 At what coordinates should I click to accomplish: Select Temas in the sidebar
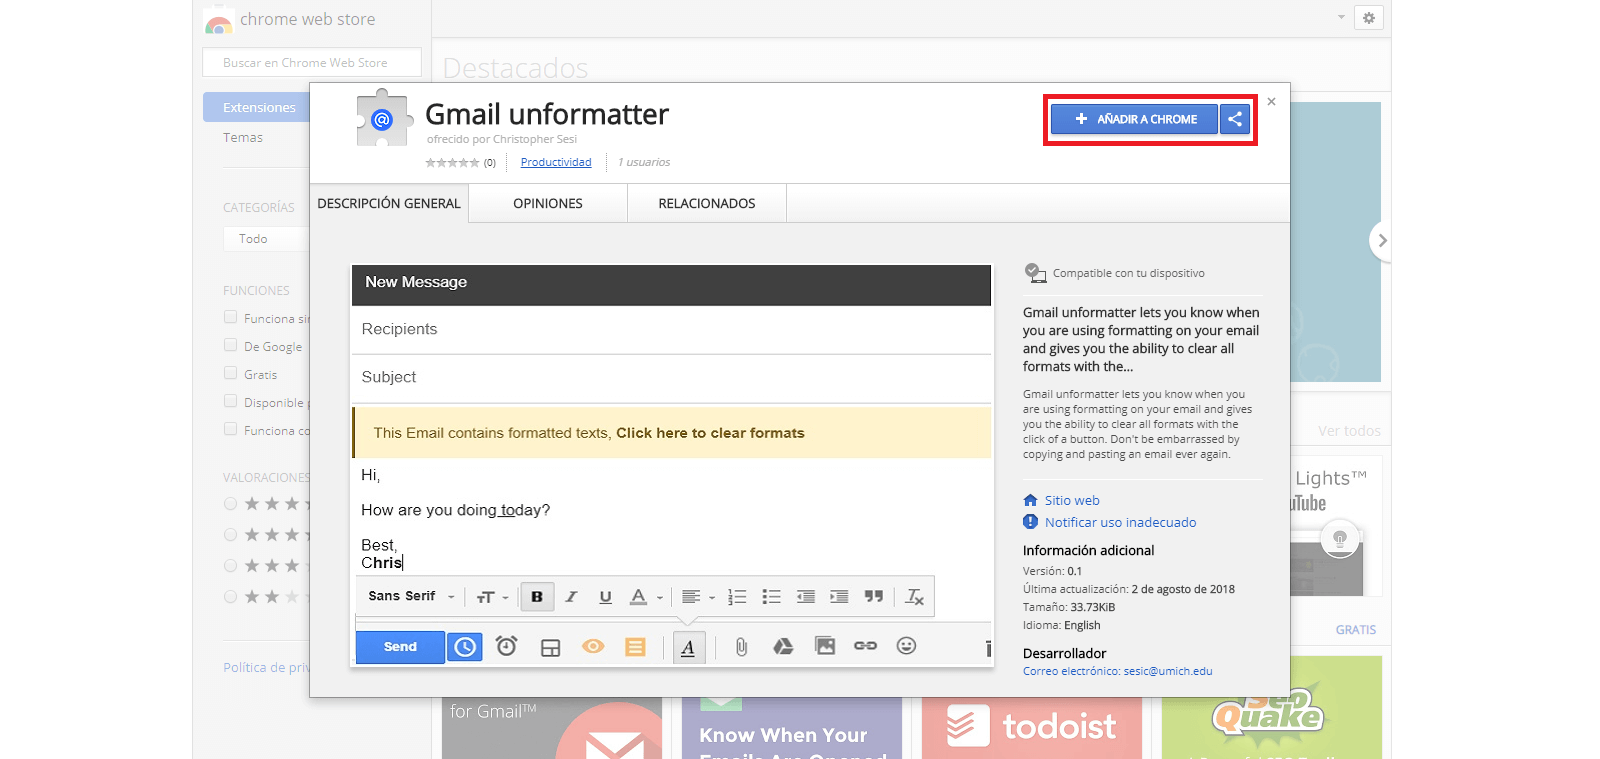tap(243, 137)
